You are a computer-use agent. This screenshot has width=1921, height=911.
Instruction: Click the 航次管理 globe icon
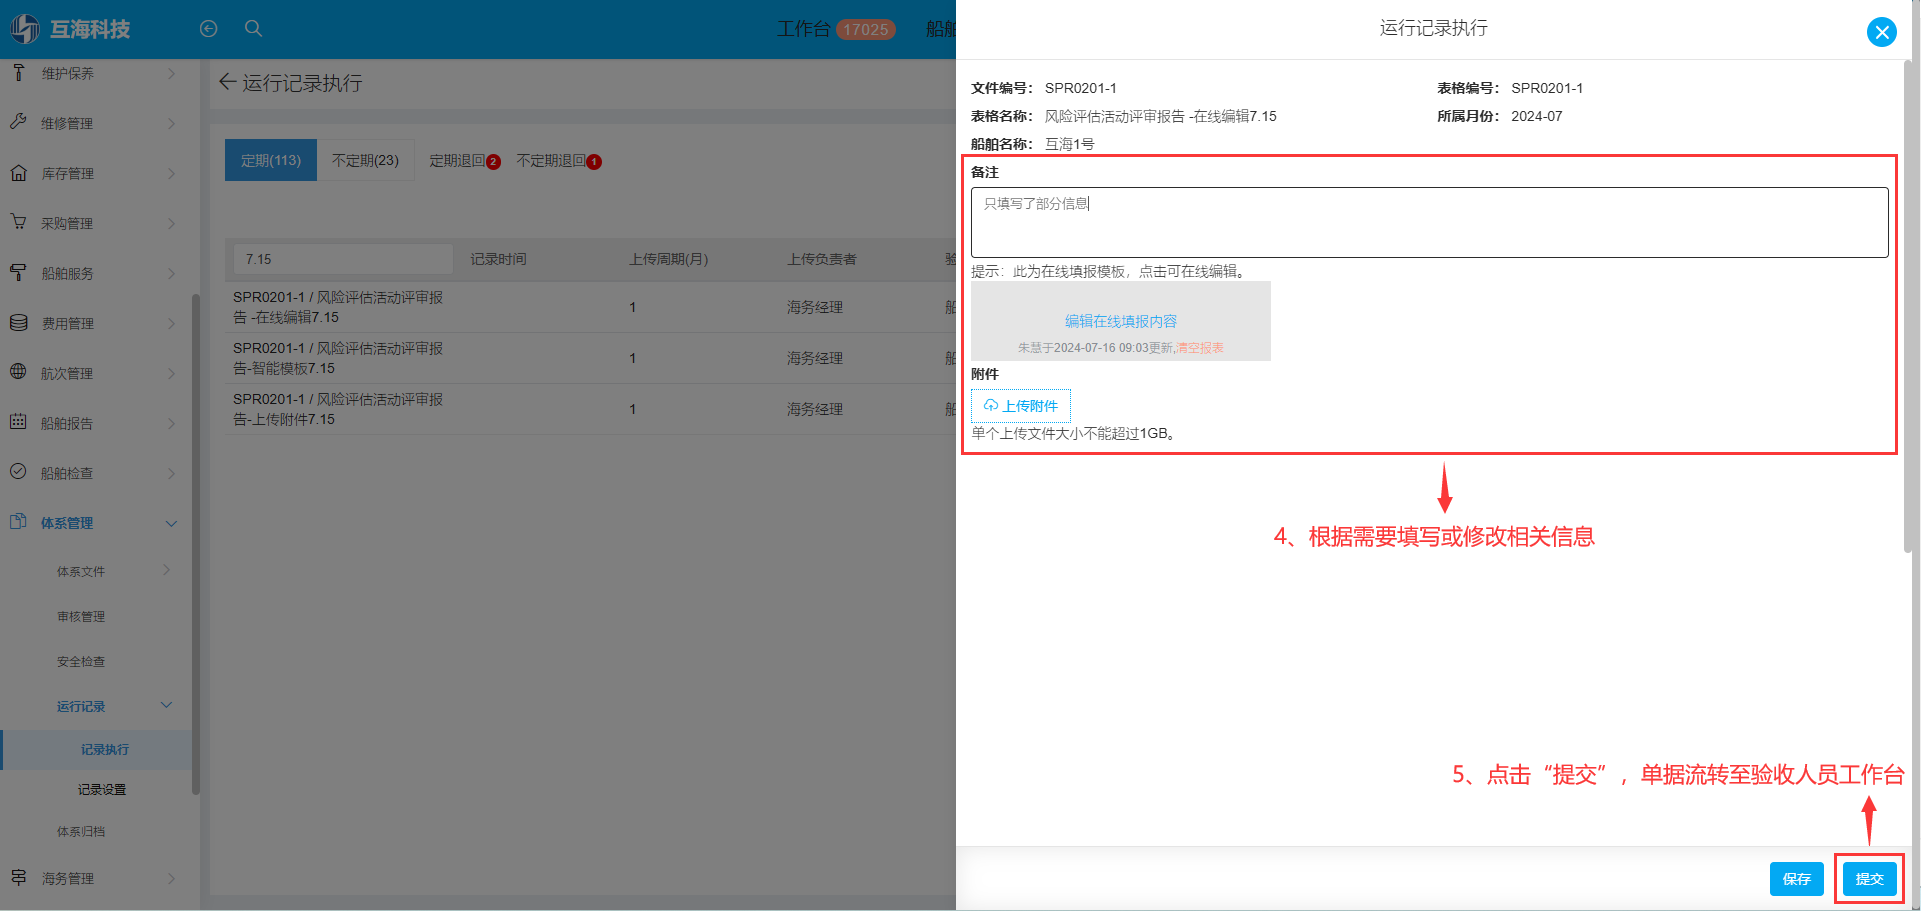(18, 372)
